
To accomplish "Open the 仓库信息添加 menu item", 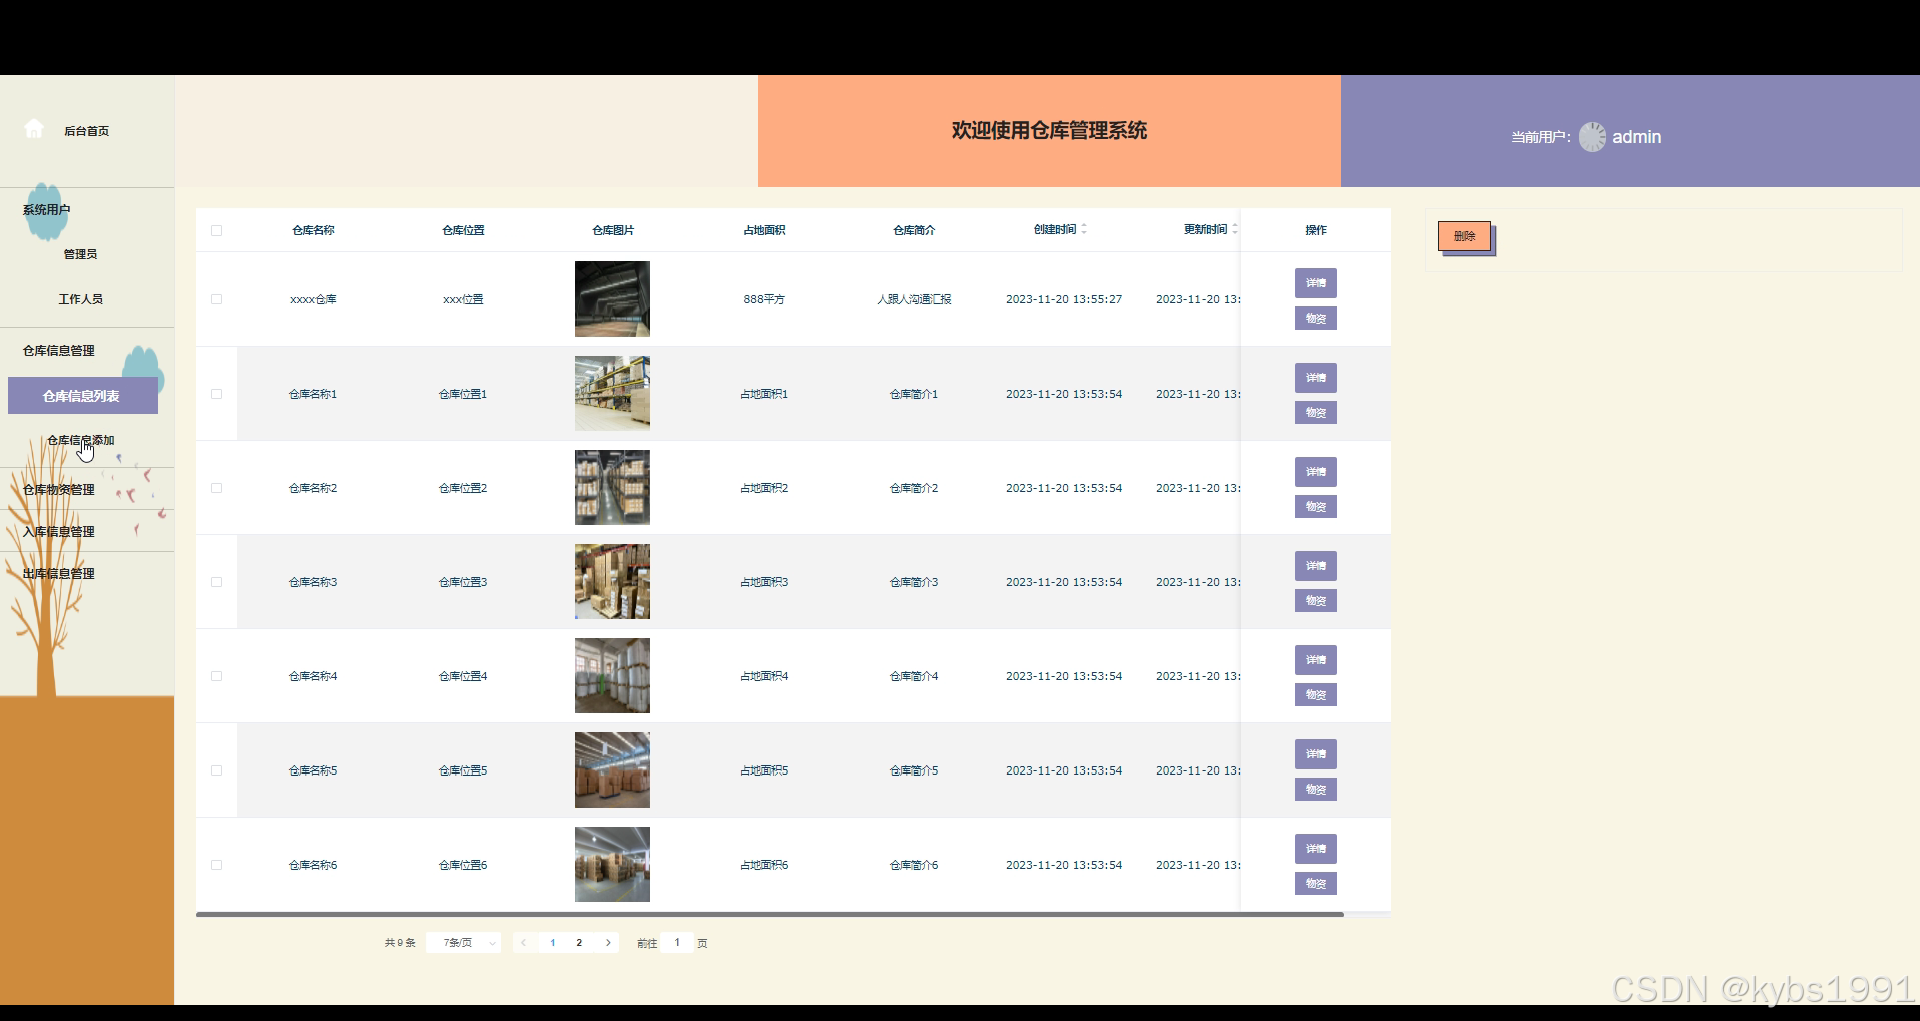I will [x=81, y=440].
